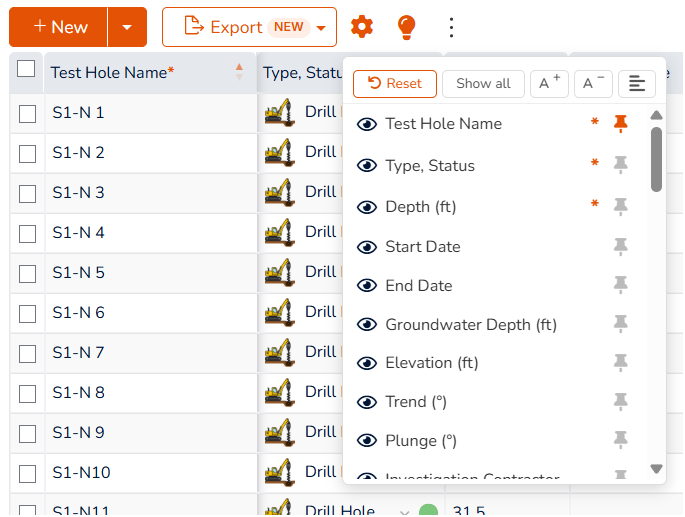Hide the Type, Status column via eye
Screen dimensions: 685x517
pyautogui.click(x=367, y=166)
